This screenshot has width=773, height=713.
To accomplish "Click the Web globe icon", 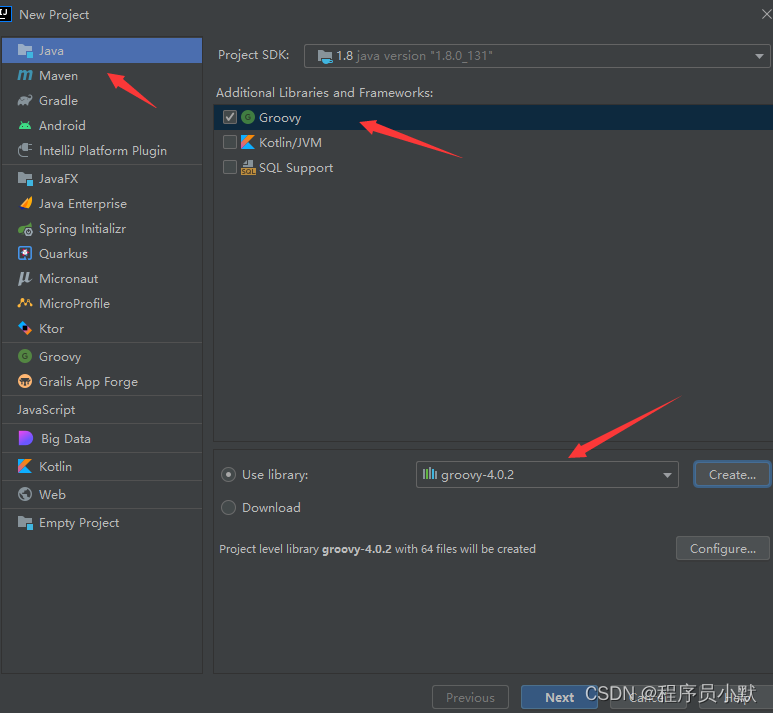I will click(25, 494).
